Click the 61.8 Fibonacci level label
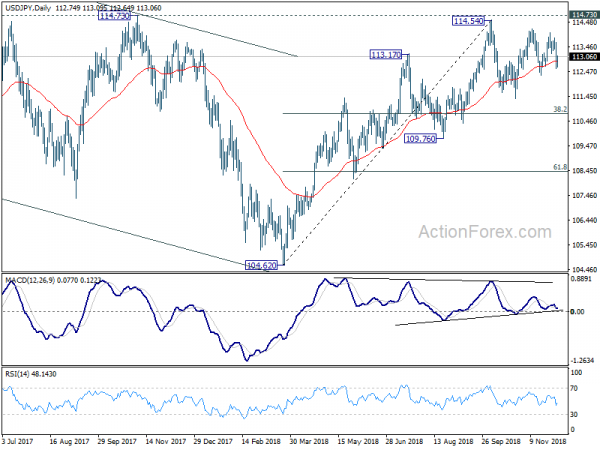Viewport: 600px width, 450px height. coord(560,167)
